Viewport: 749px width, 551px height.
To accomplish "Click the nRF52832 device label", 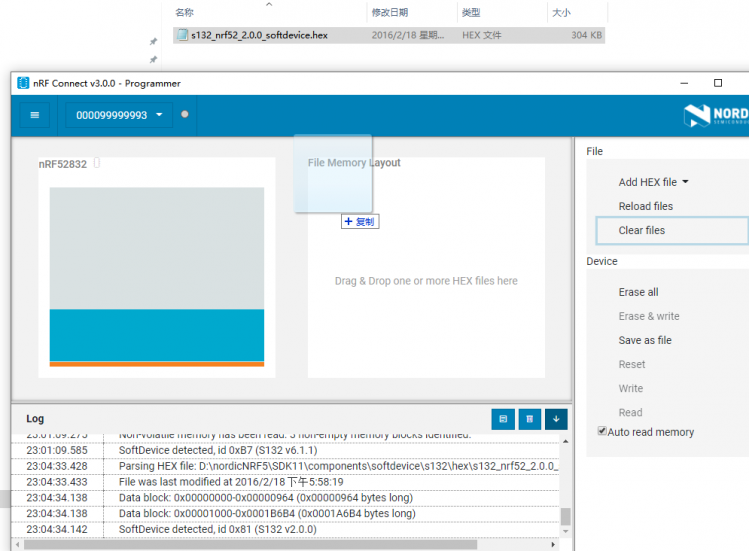I will pos(63,164).
